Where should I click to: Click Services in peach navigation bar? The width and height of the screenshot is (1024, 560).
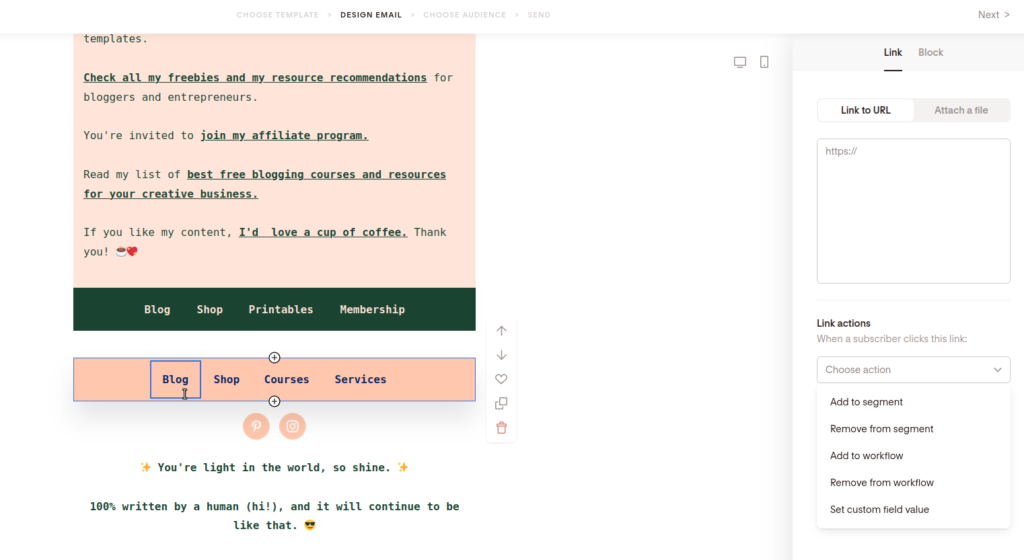(360, 379)
